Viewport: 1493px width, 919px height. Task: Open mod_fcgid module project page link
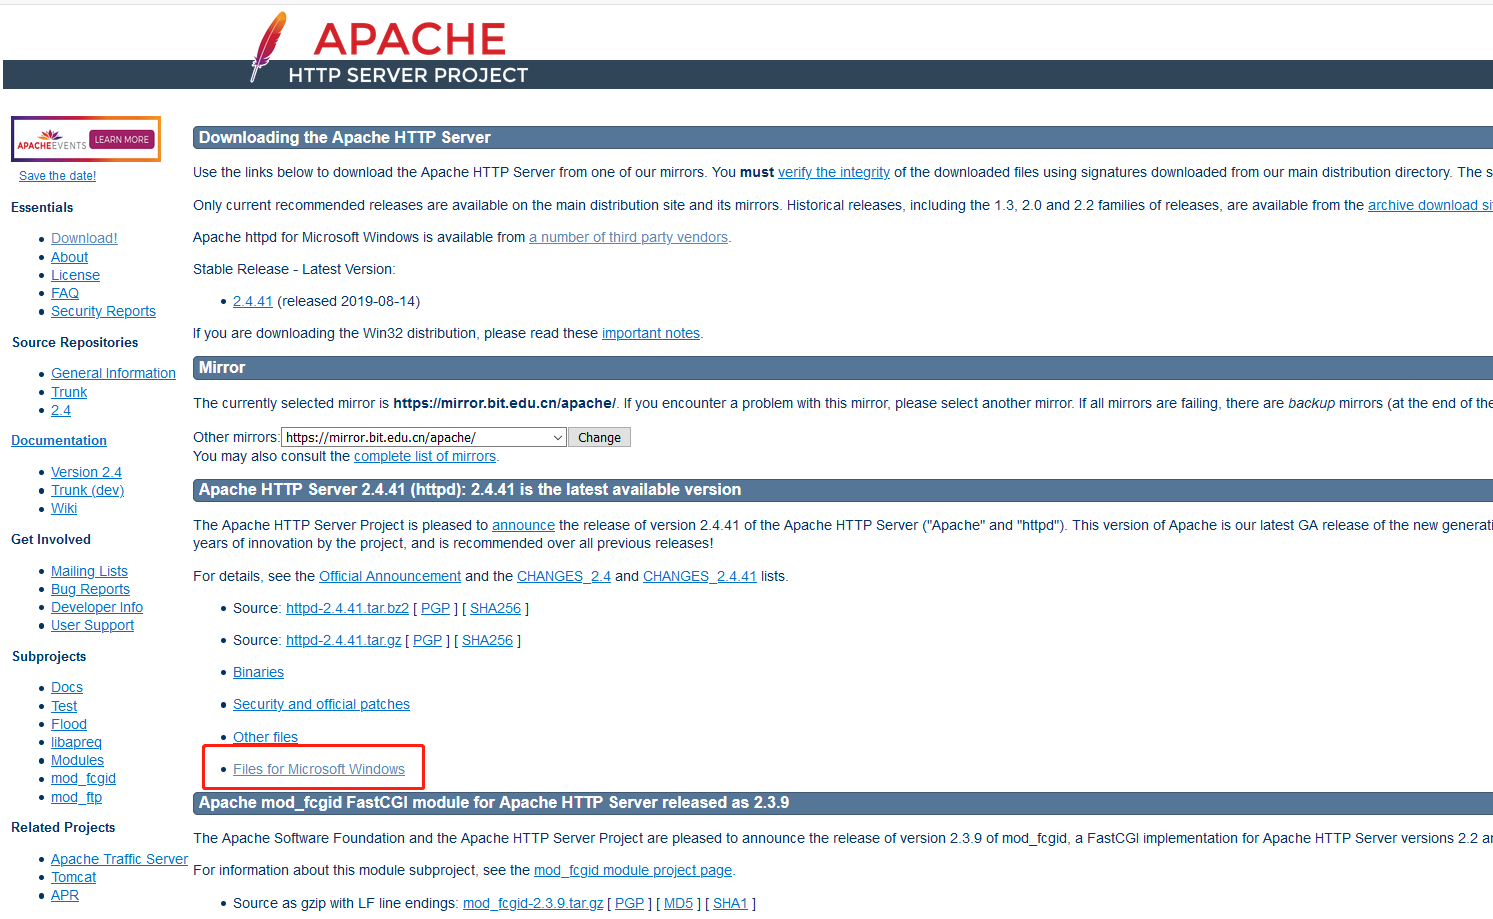[x=633, y=870]
